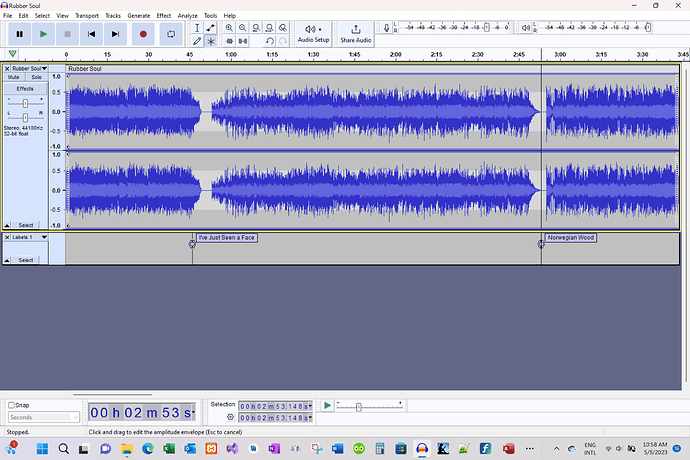
Task: Click the Undo arrow icon
Action: (x=269, y=41)
